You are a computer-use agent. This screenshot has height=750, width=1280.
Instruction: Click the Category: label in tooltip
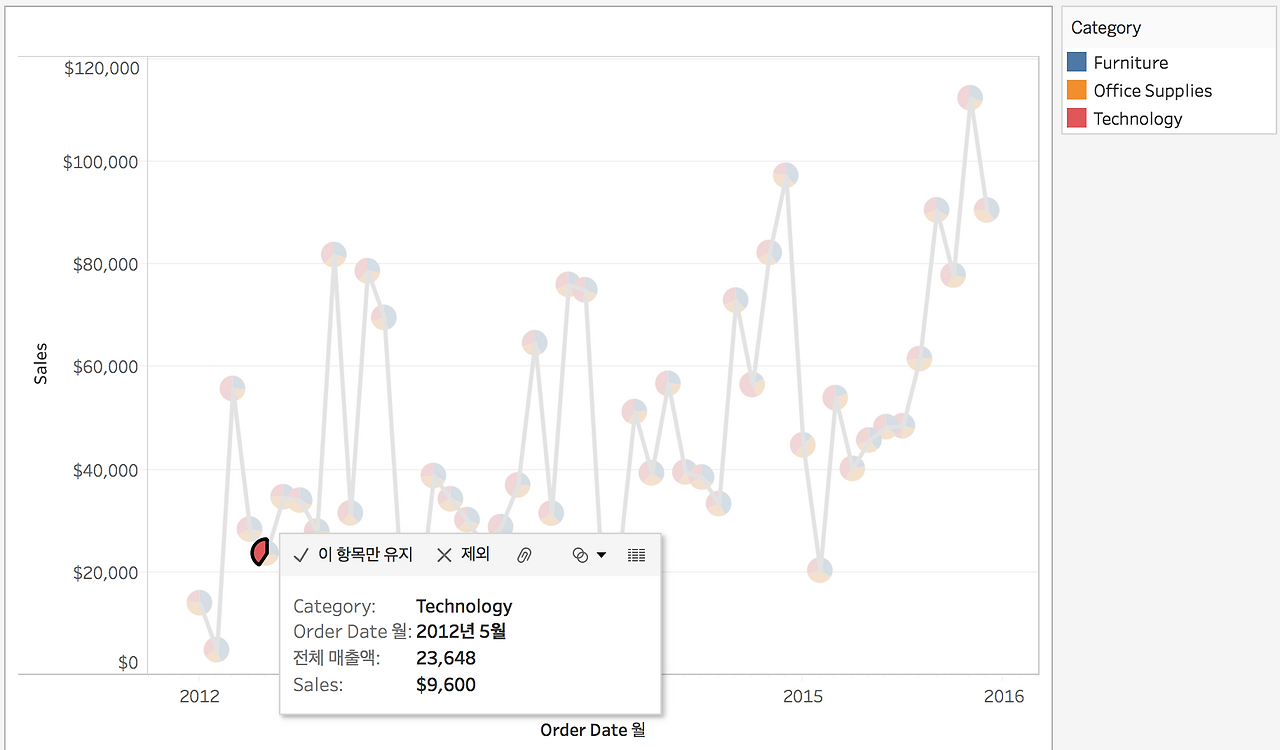[335, 606]
